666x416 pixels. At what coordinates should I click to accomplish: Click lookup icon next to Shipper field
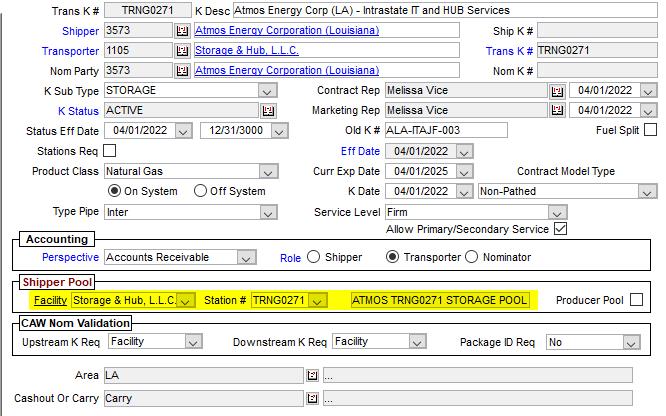click(x=182, y=31)
